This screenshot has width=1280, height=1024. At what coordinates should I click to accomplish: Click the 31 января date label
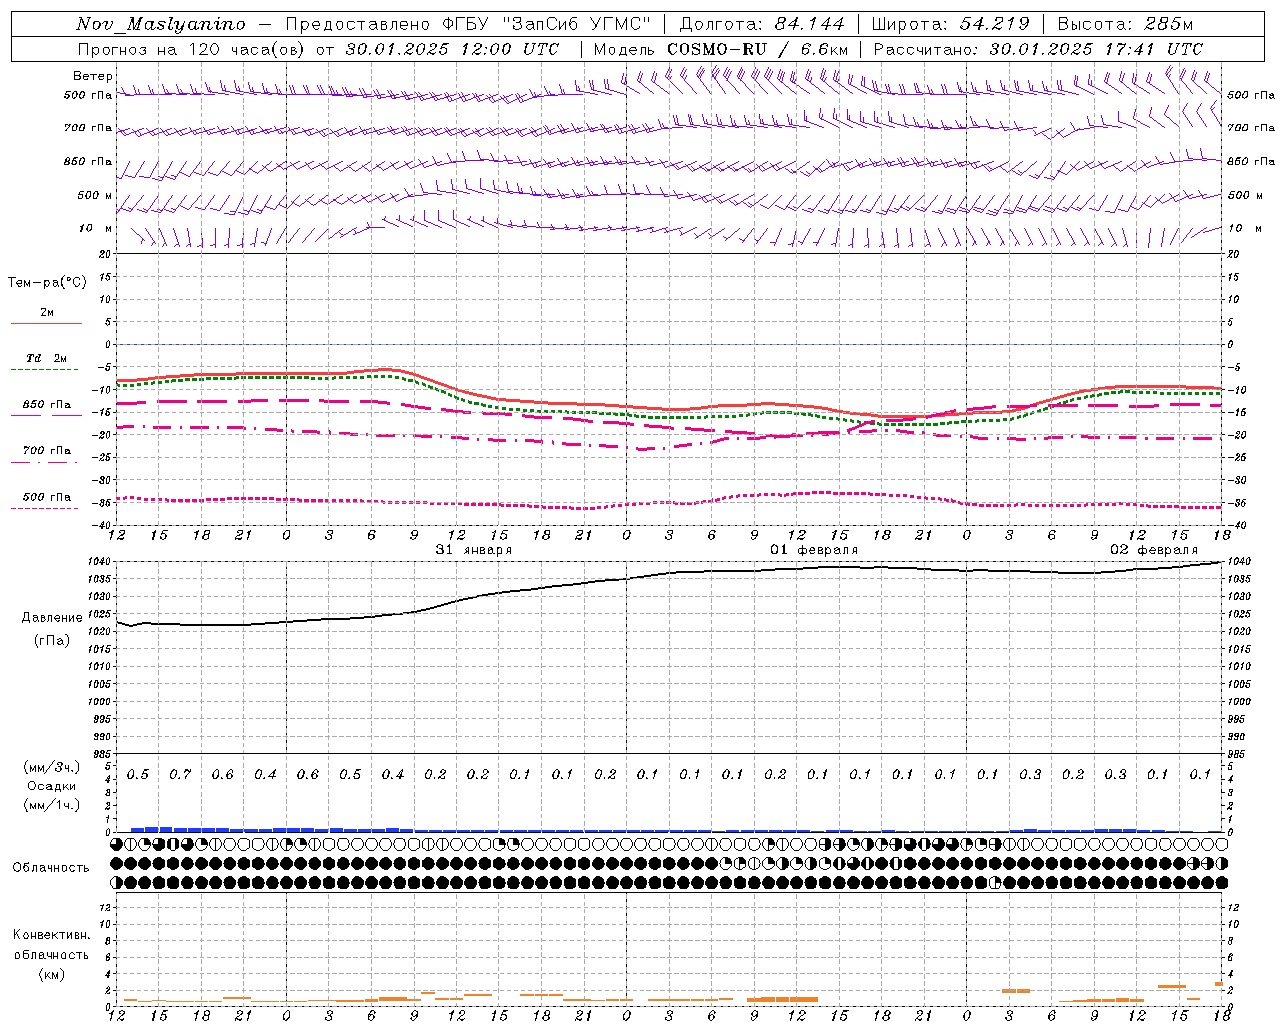point(473,550)
